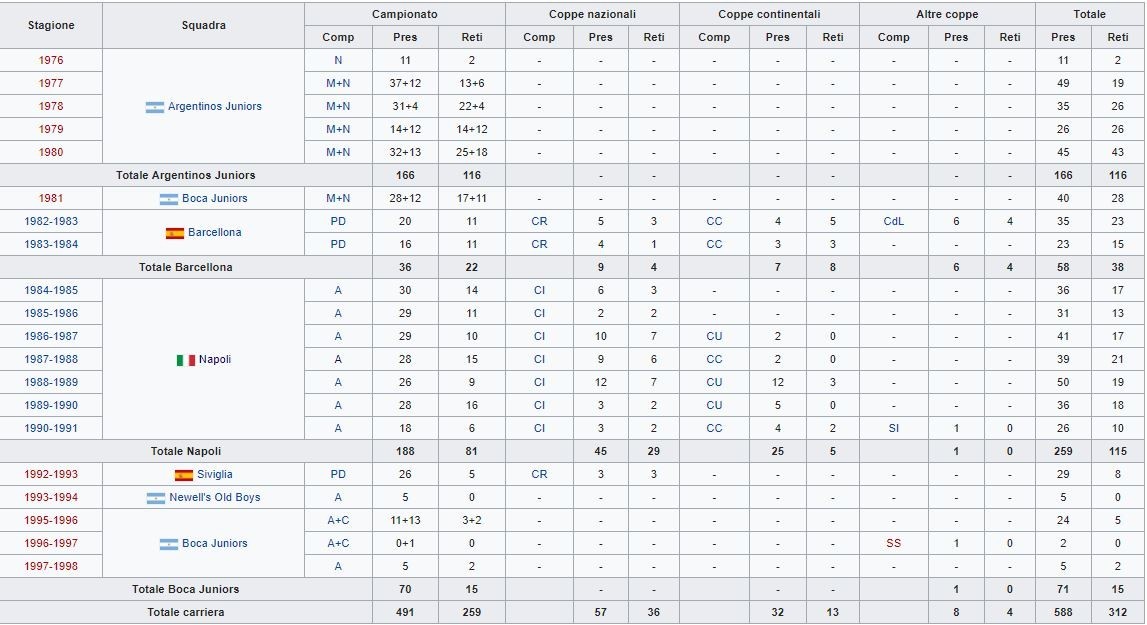Open the 1986-1987 season link
This screenshot has width=1147, height=625.
[51, 337]
